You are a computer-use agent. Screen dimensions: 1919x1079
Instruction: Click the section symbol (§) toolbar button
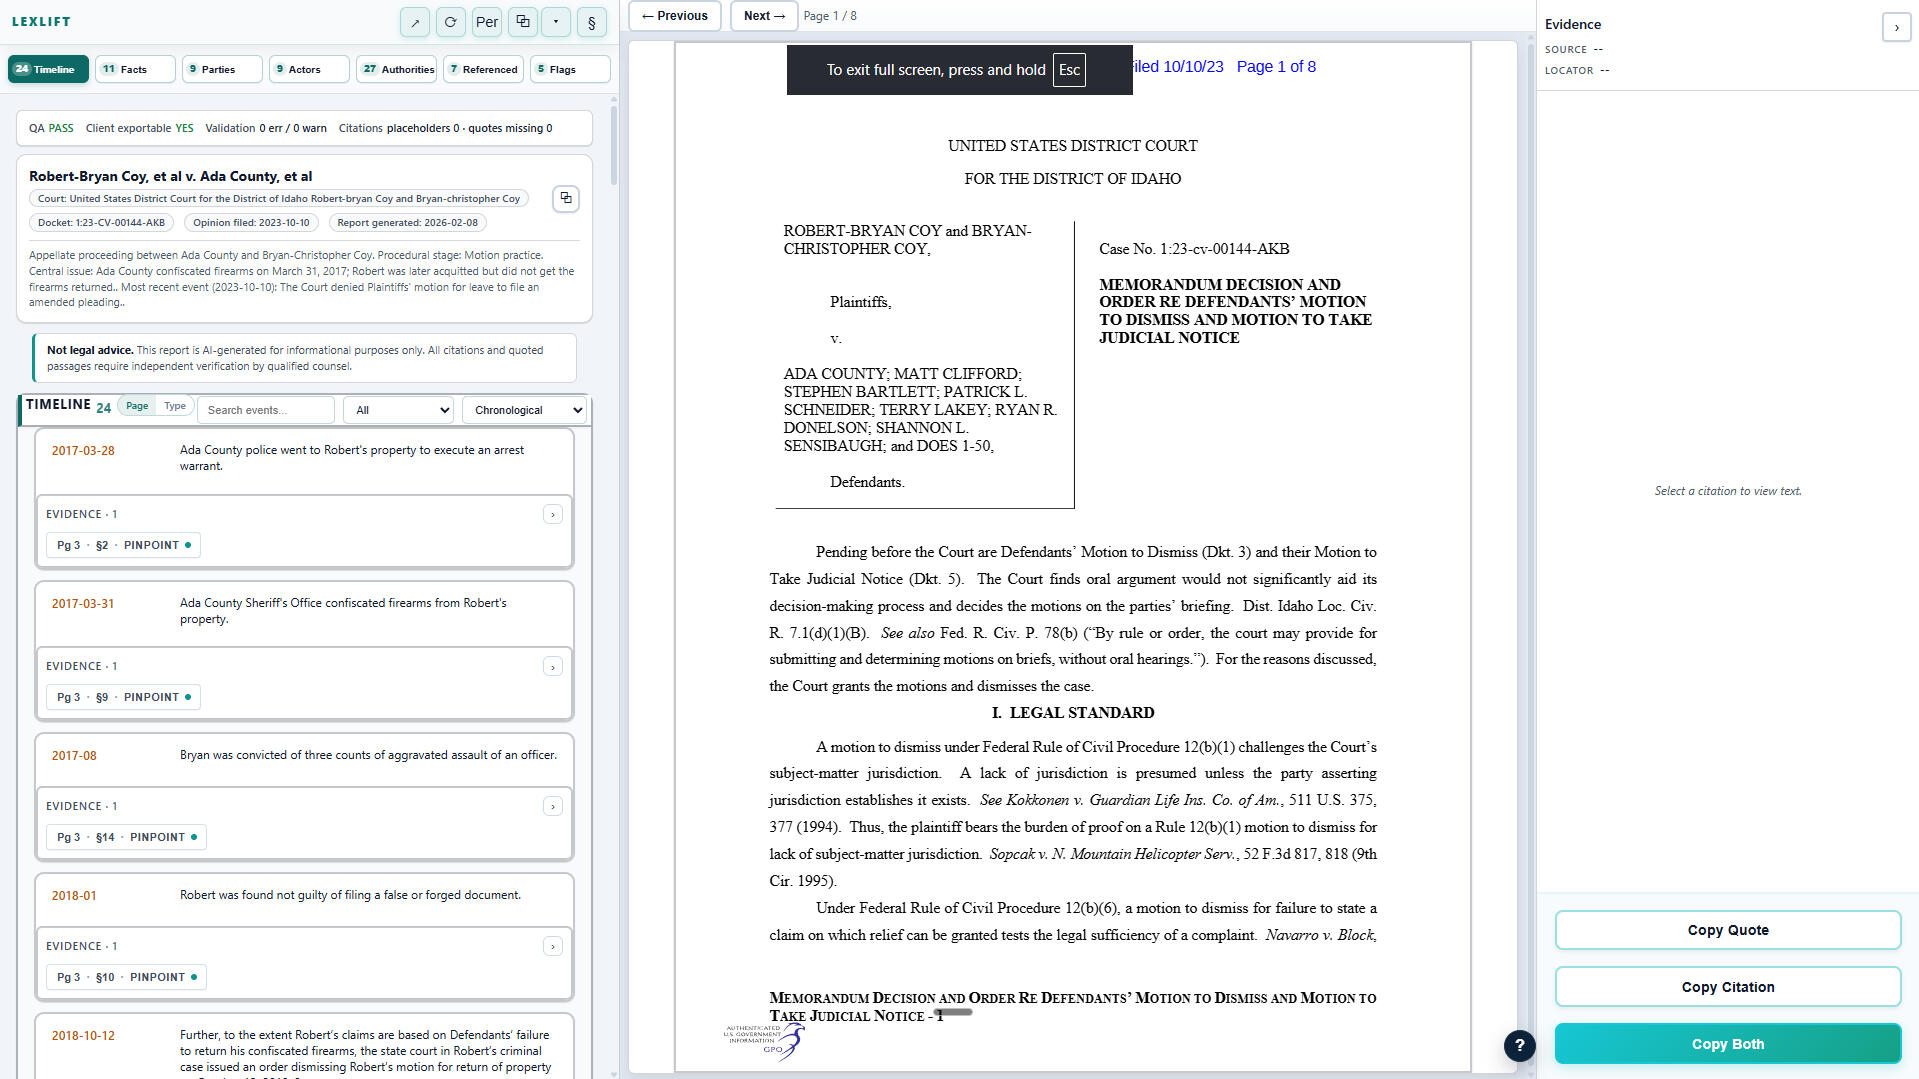click(591, 22)
